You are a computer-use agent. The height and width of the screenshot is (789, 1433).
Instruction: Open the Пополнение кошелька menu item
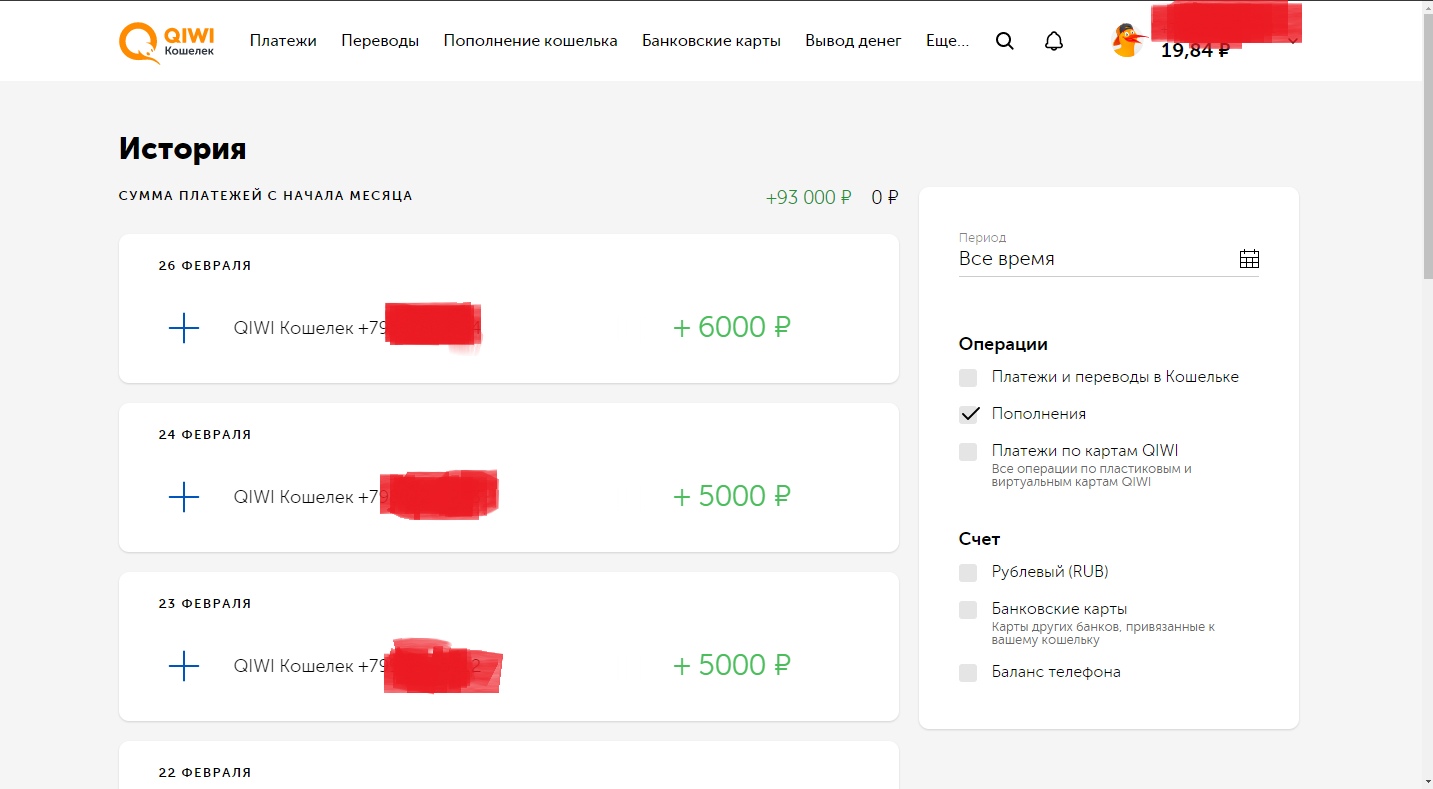click(531, 41)
